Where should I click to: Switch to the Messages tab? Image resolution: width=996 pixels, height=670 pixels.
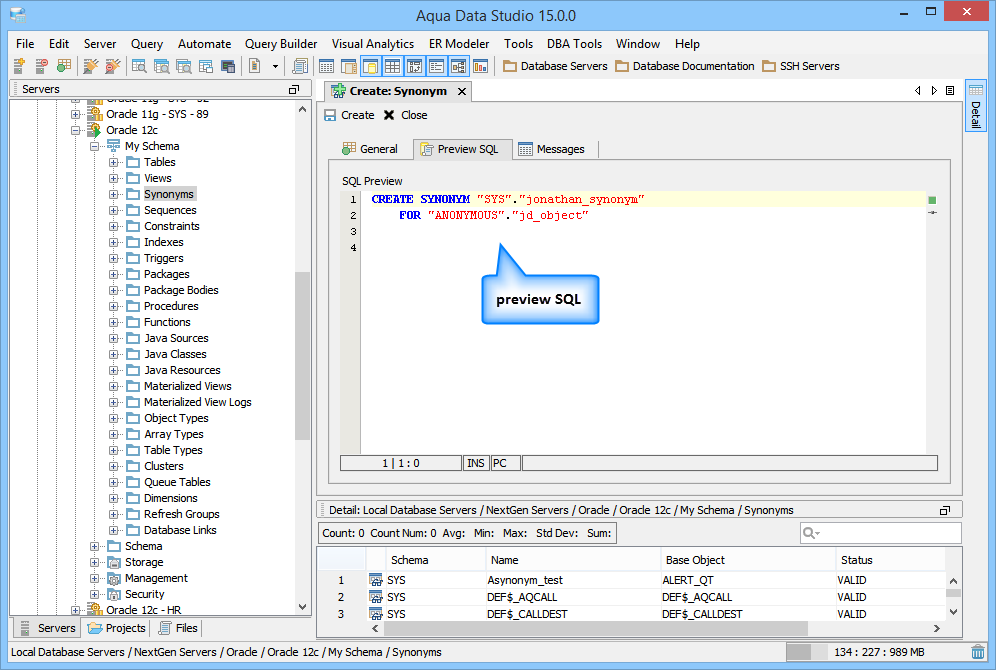pyautogui.click(x=552, y=149)
